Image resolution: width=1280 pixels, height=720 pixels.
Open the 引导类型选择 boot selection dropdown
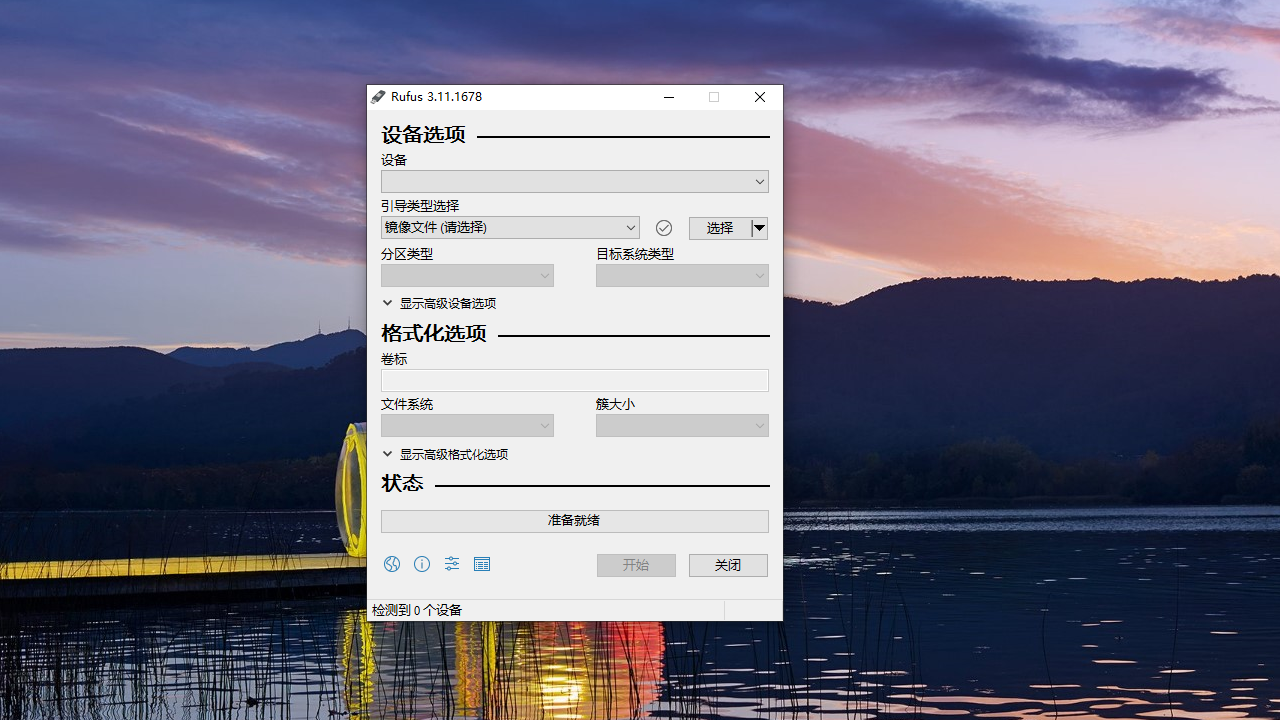(510, 228)
